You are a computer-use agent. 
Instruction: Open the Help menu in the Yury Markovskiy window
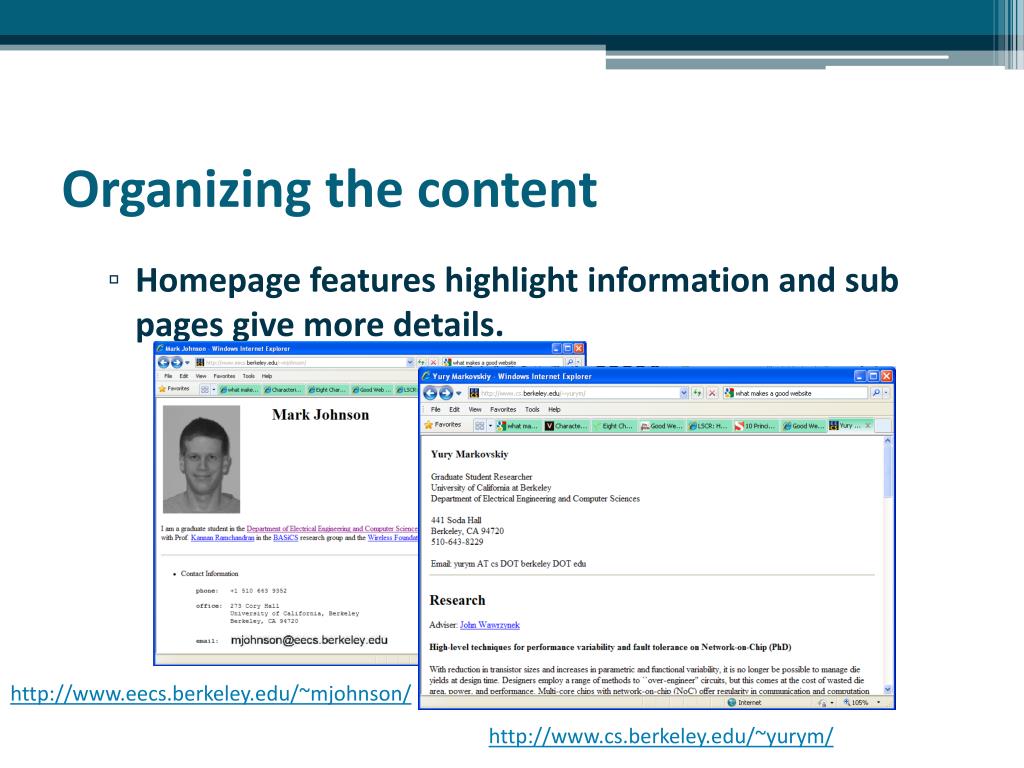554,409
